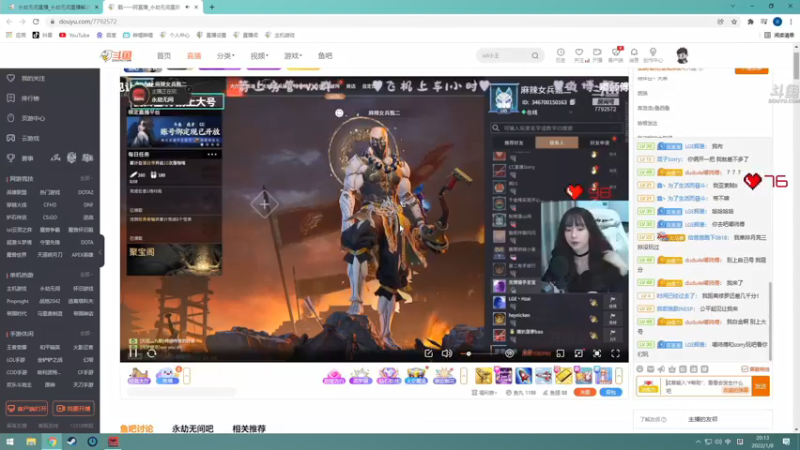The image size is (800, 450).
Task: Open 我的关注 in the sidebar
Action: pyautogui.click(x=26, y=79)
